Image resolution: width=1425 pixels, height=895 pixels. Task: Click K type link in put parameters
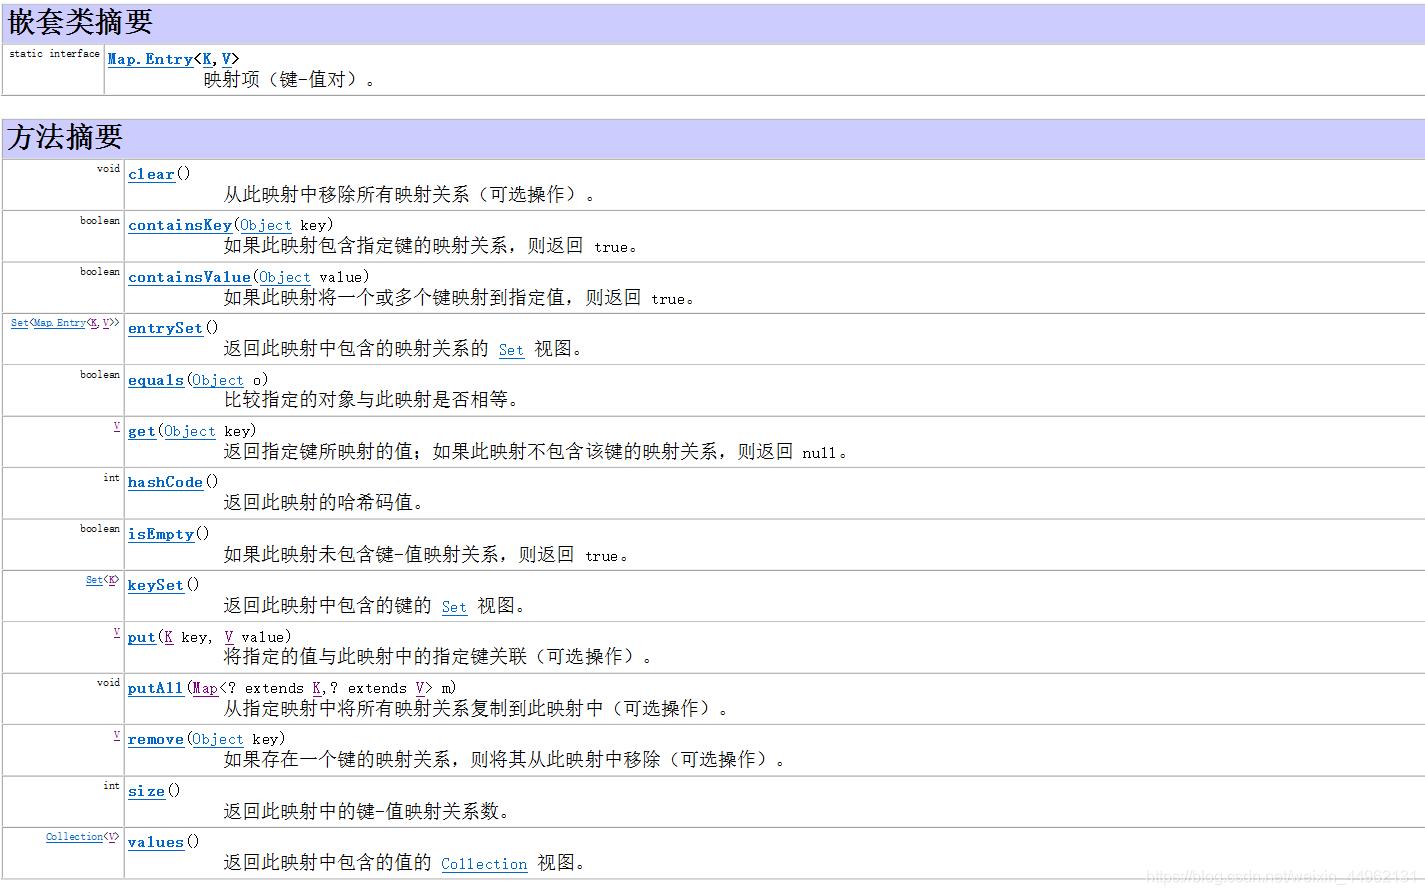[x=169, y=637]
